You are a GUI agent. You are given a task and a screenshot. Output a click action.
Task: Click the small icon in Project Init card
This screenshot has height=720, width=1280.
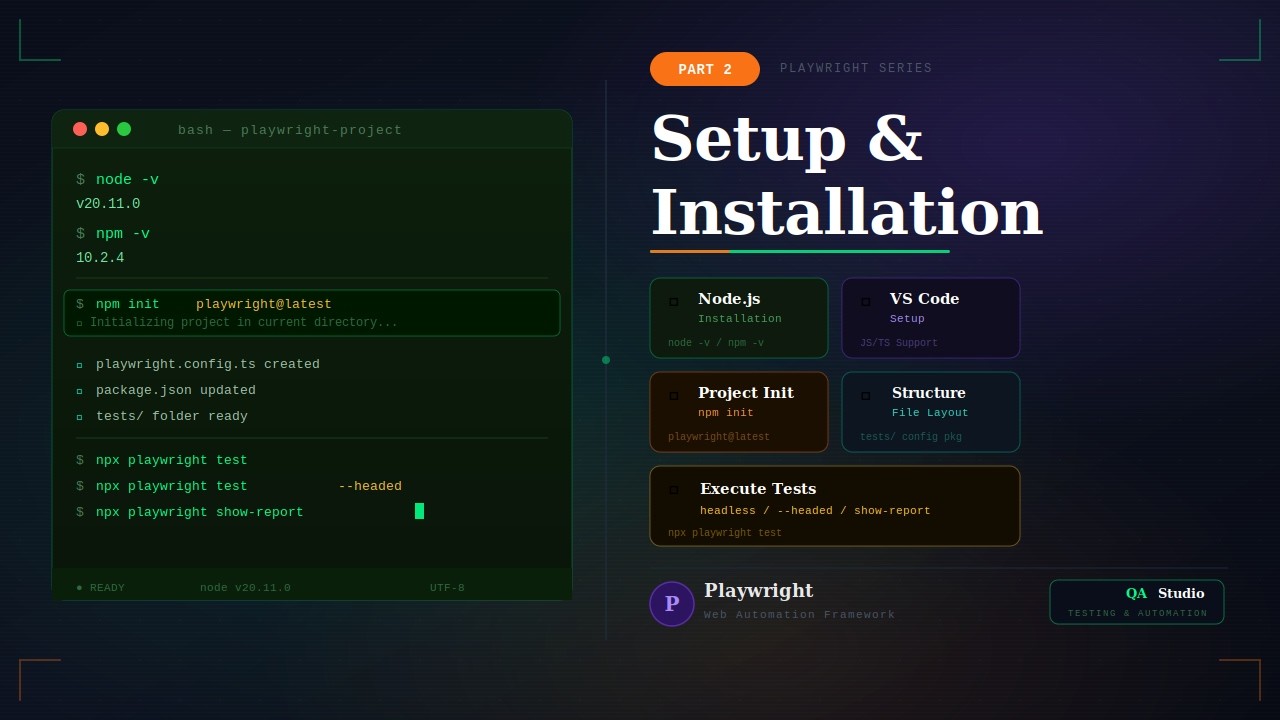(674, 396)
